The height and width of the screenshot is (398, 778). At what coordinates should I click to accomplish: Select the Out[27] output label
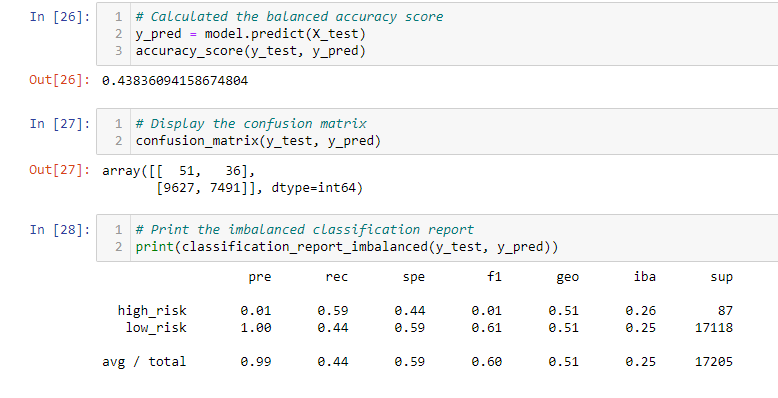click(x=60, y=170)
